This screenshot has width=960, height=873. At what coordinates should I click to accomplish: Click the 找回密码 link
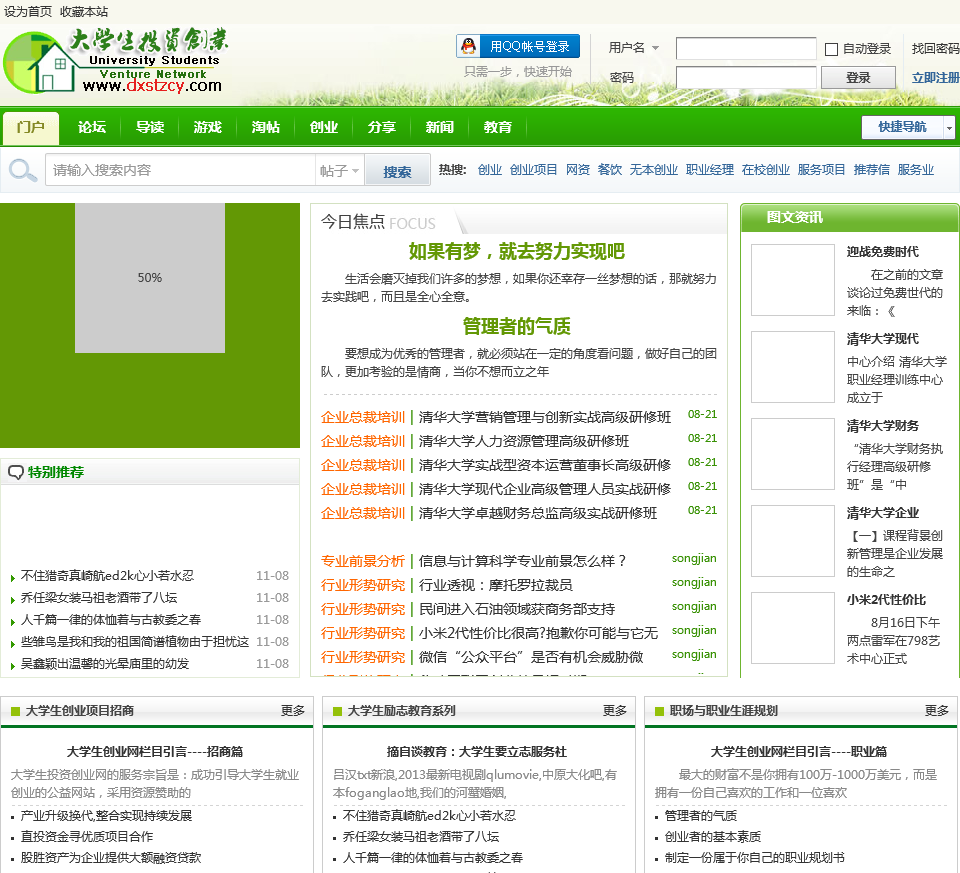[x=935, y=48]
